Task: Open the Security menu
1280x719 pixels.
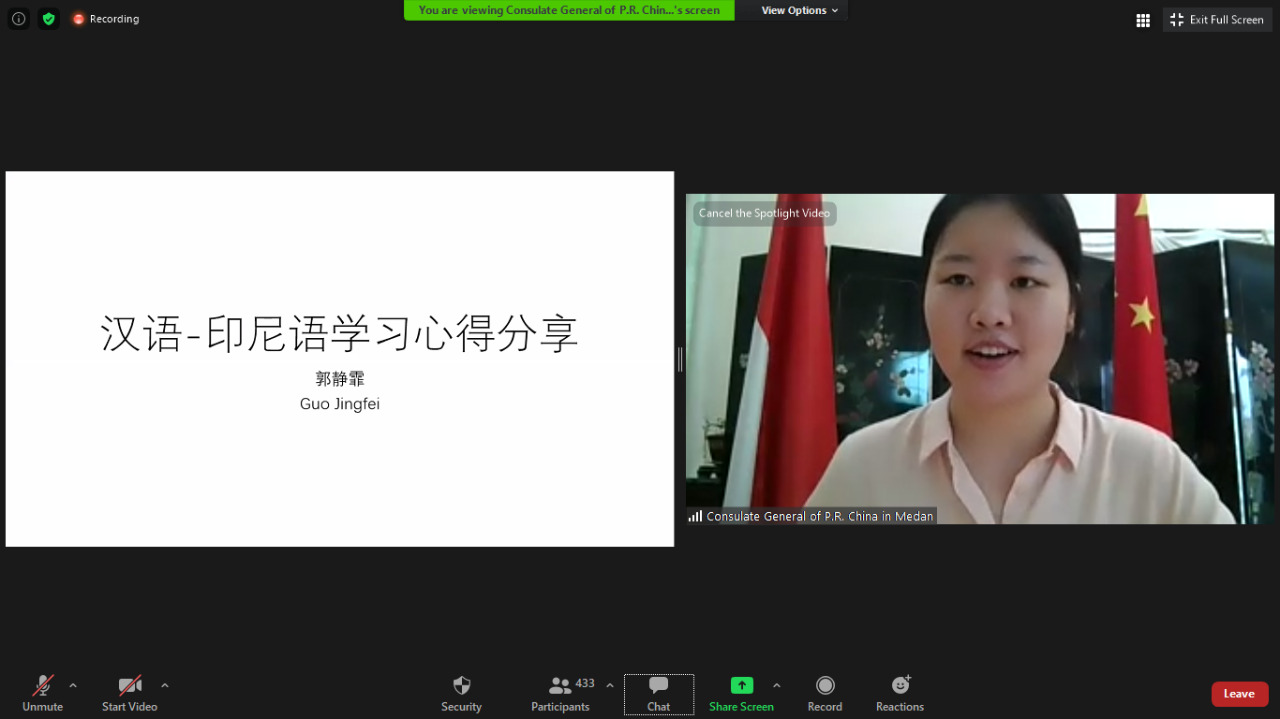Action: coord(461,693)
